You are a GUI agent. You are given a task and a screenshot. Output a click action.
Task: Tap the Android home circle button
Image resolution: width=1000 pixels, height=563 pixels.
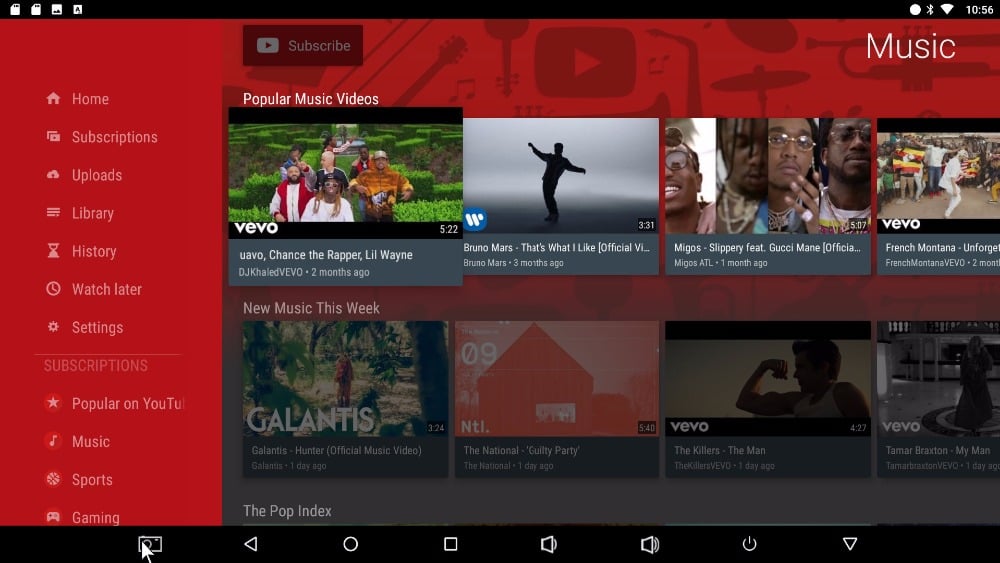tap(351, 544)
